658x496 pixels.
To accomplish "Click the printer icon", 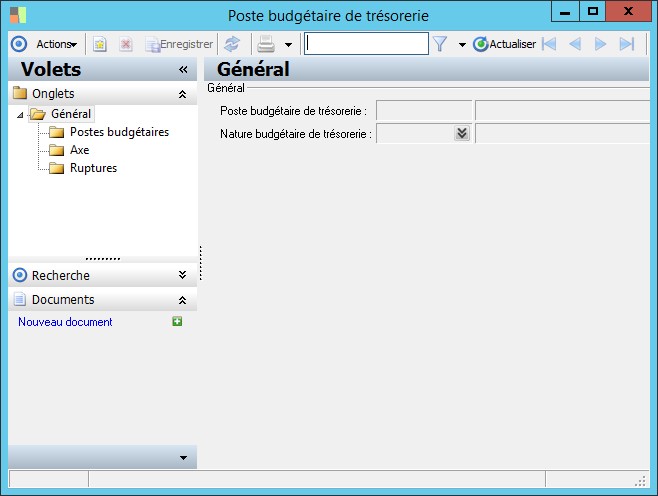I will point(266,44).
